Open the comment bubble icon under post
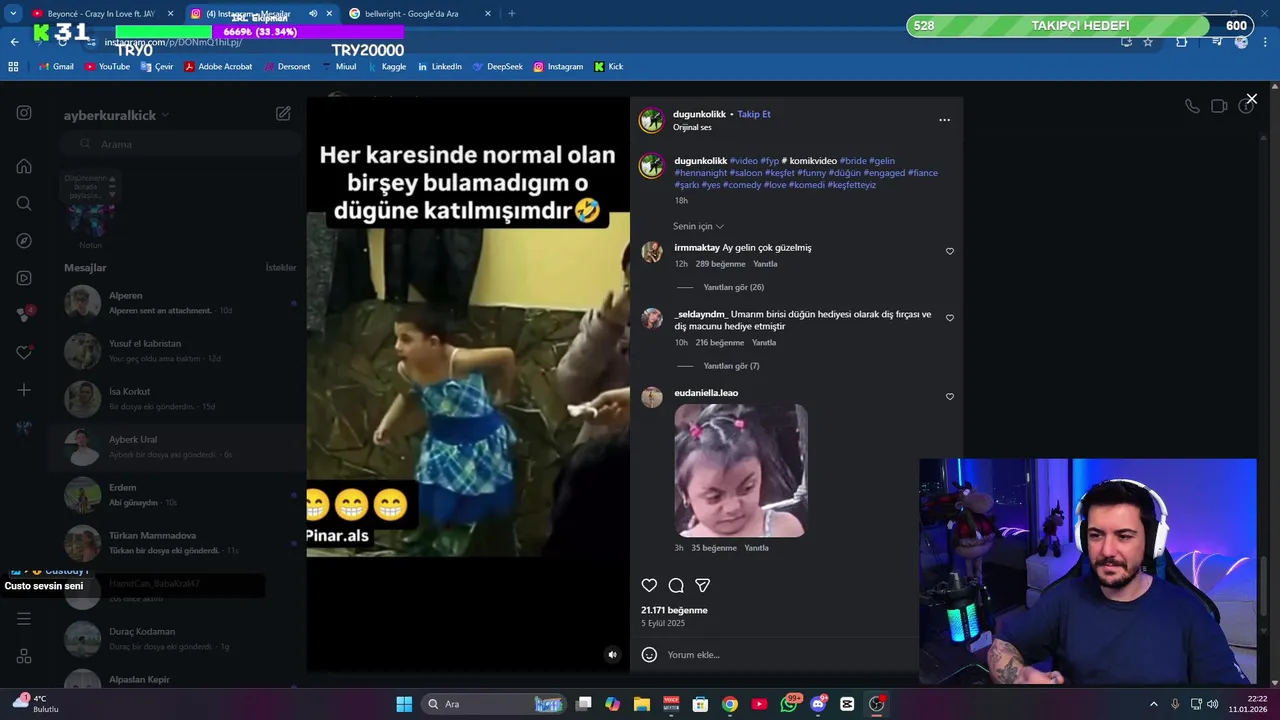Screen dimensions: 1280x720 [x=676, y=585]
